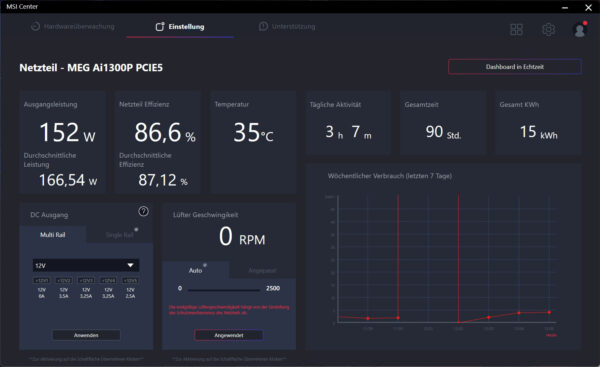600x367 pixels.
Task: Expand the 12V rail dropdown
Action: tap(86, 265)
